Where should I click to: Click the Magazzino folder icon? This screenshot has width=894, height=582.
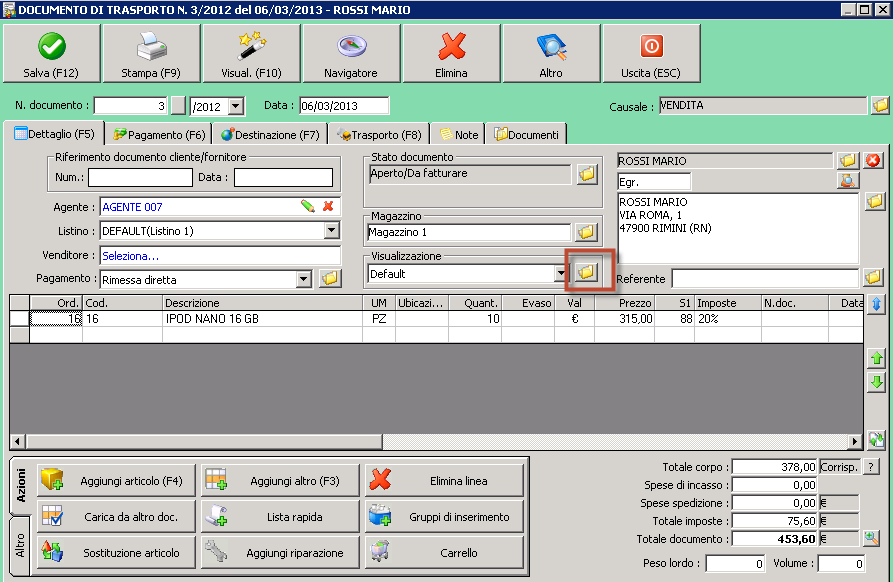tap(585, 231)
